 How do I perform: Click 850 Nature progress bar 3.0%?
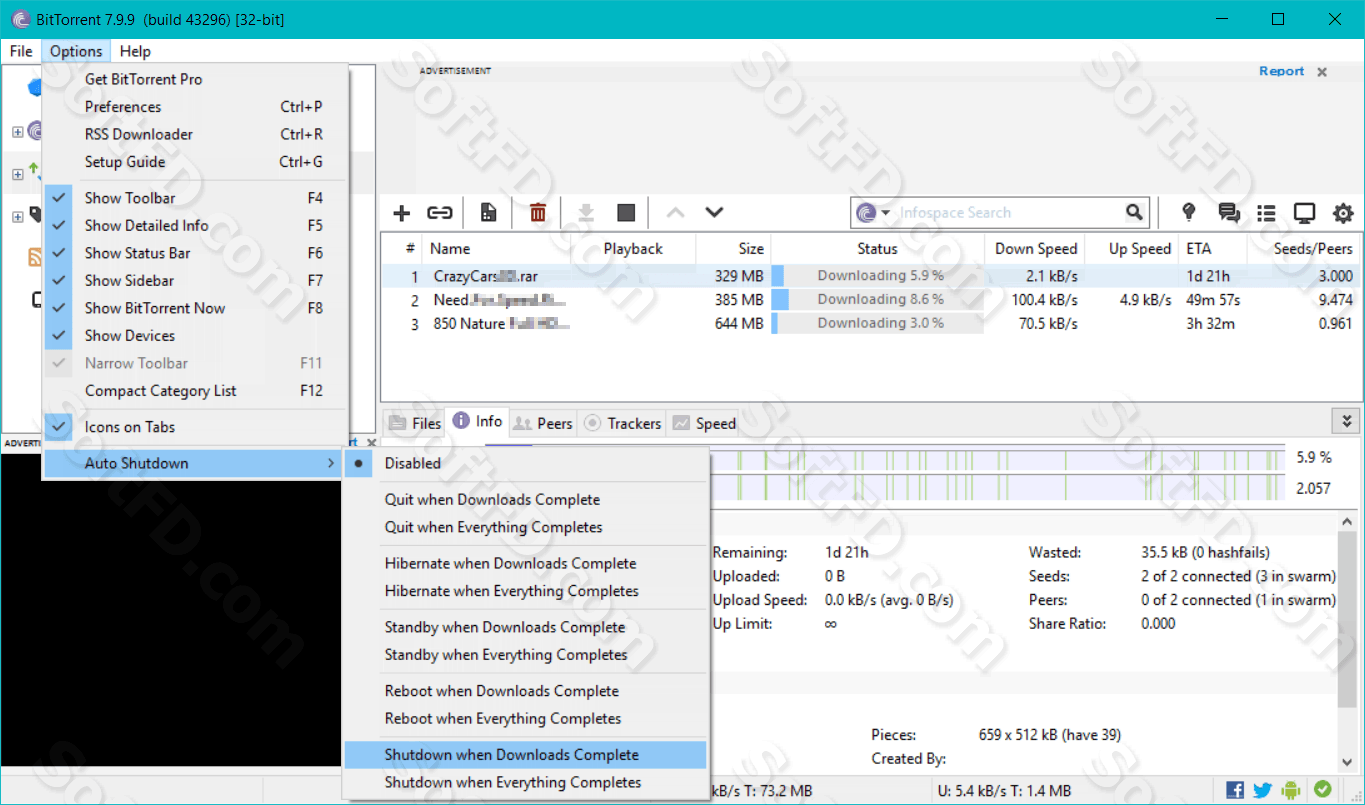(878, 323)
